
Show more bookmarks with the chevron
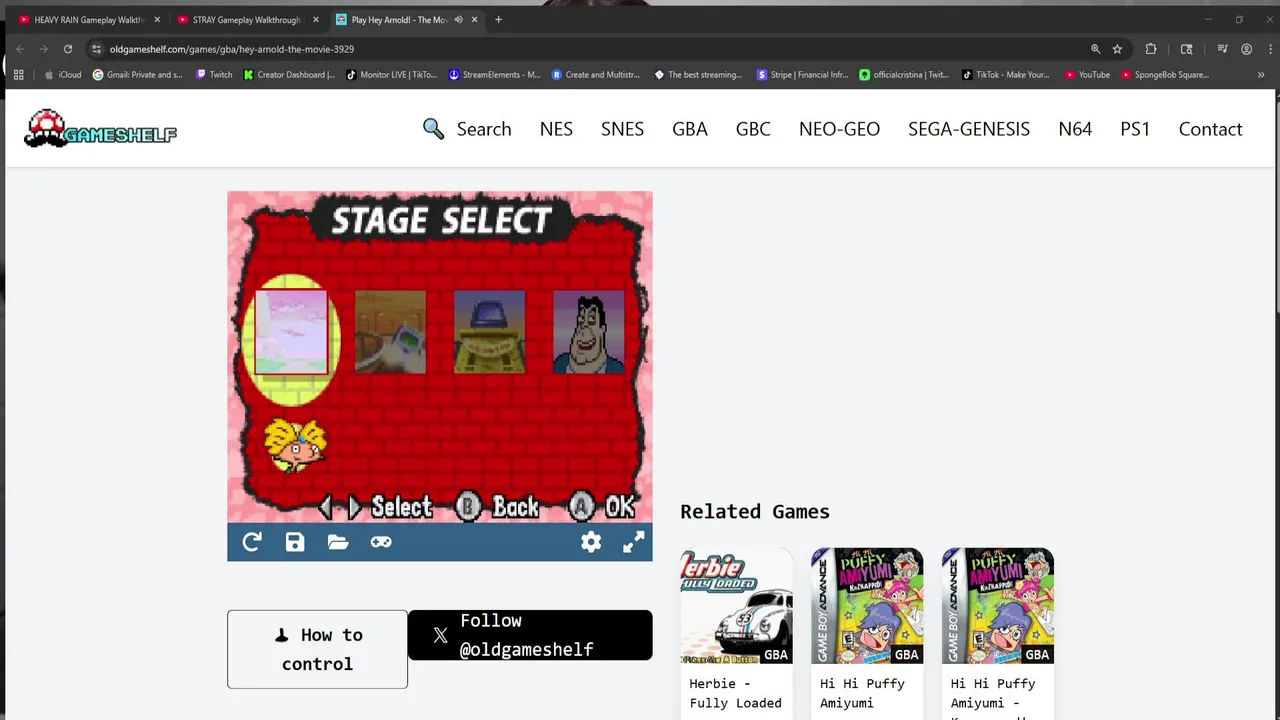click(1260, 75)
